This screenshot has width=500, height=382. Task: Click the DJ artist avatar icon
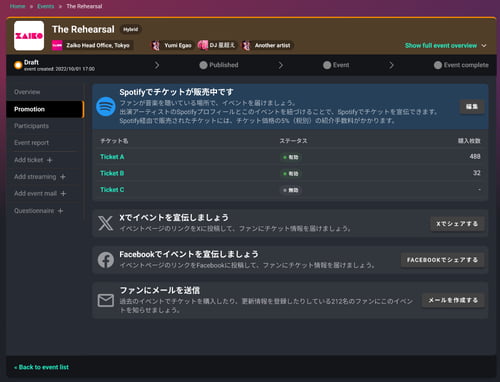tap(203, 45)
